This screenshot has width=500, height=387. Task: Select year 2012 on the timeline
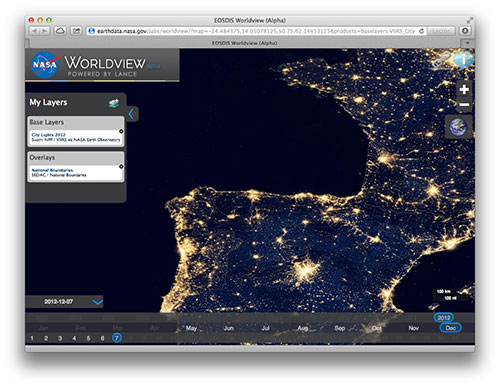coord(444,318)
